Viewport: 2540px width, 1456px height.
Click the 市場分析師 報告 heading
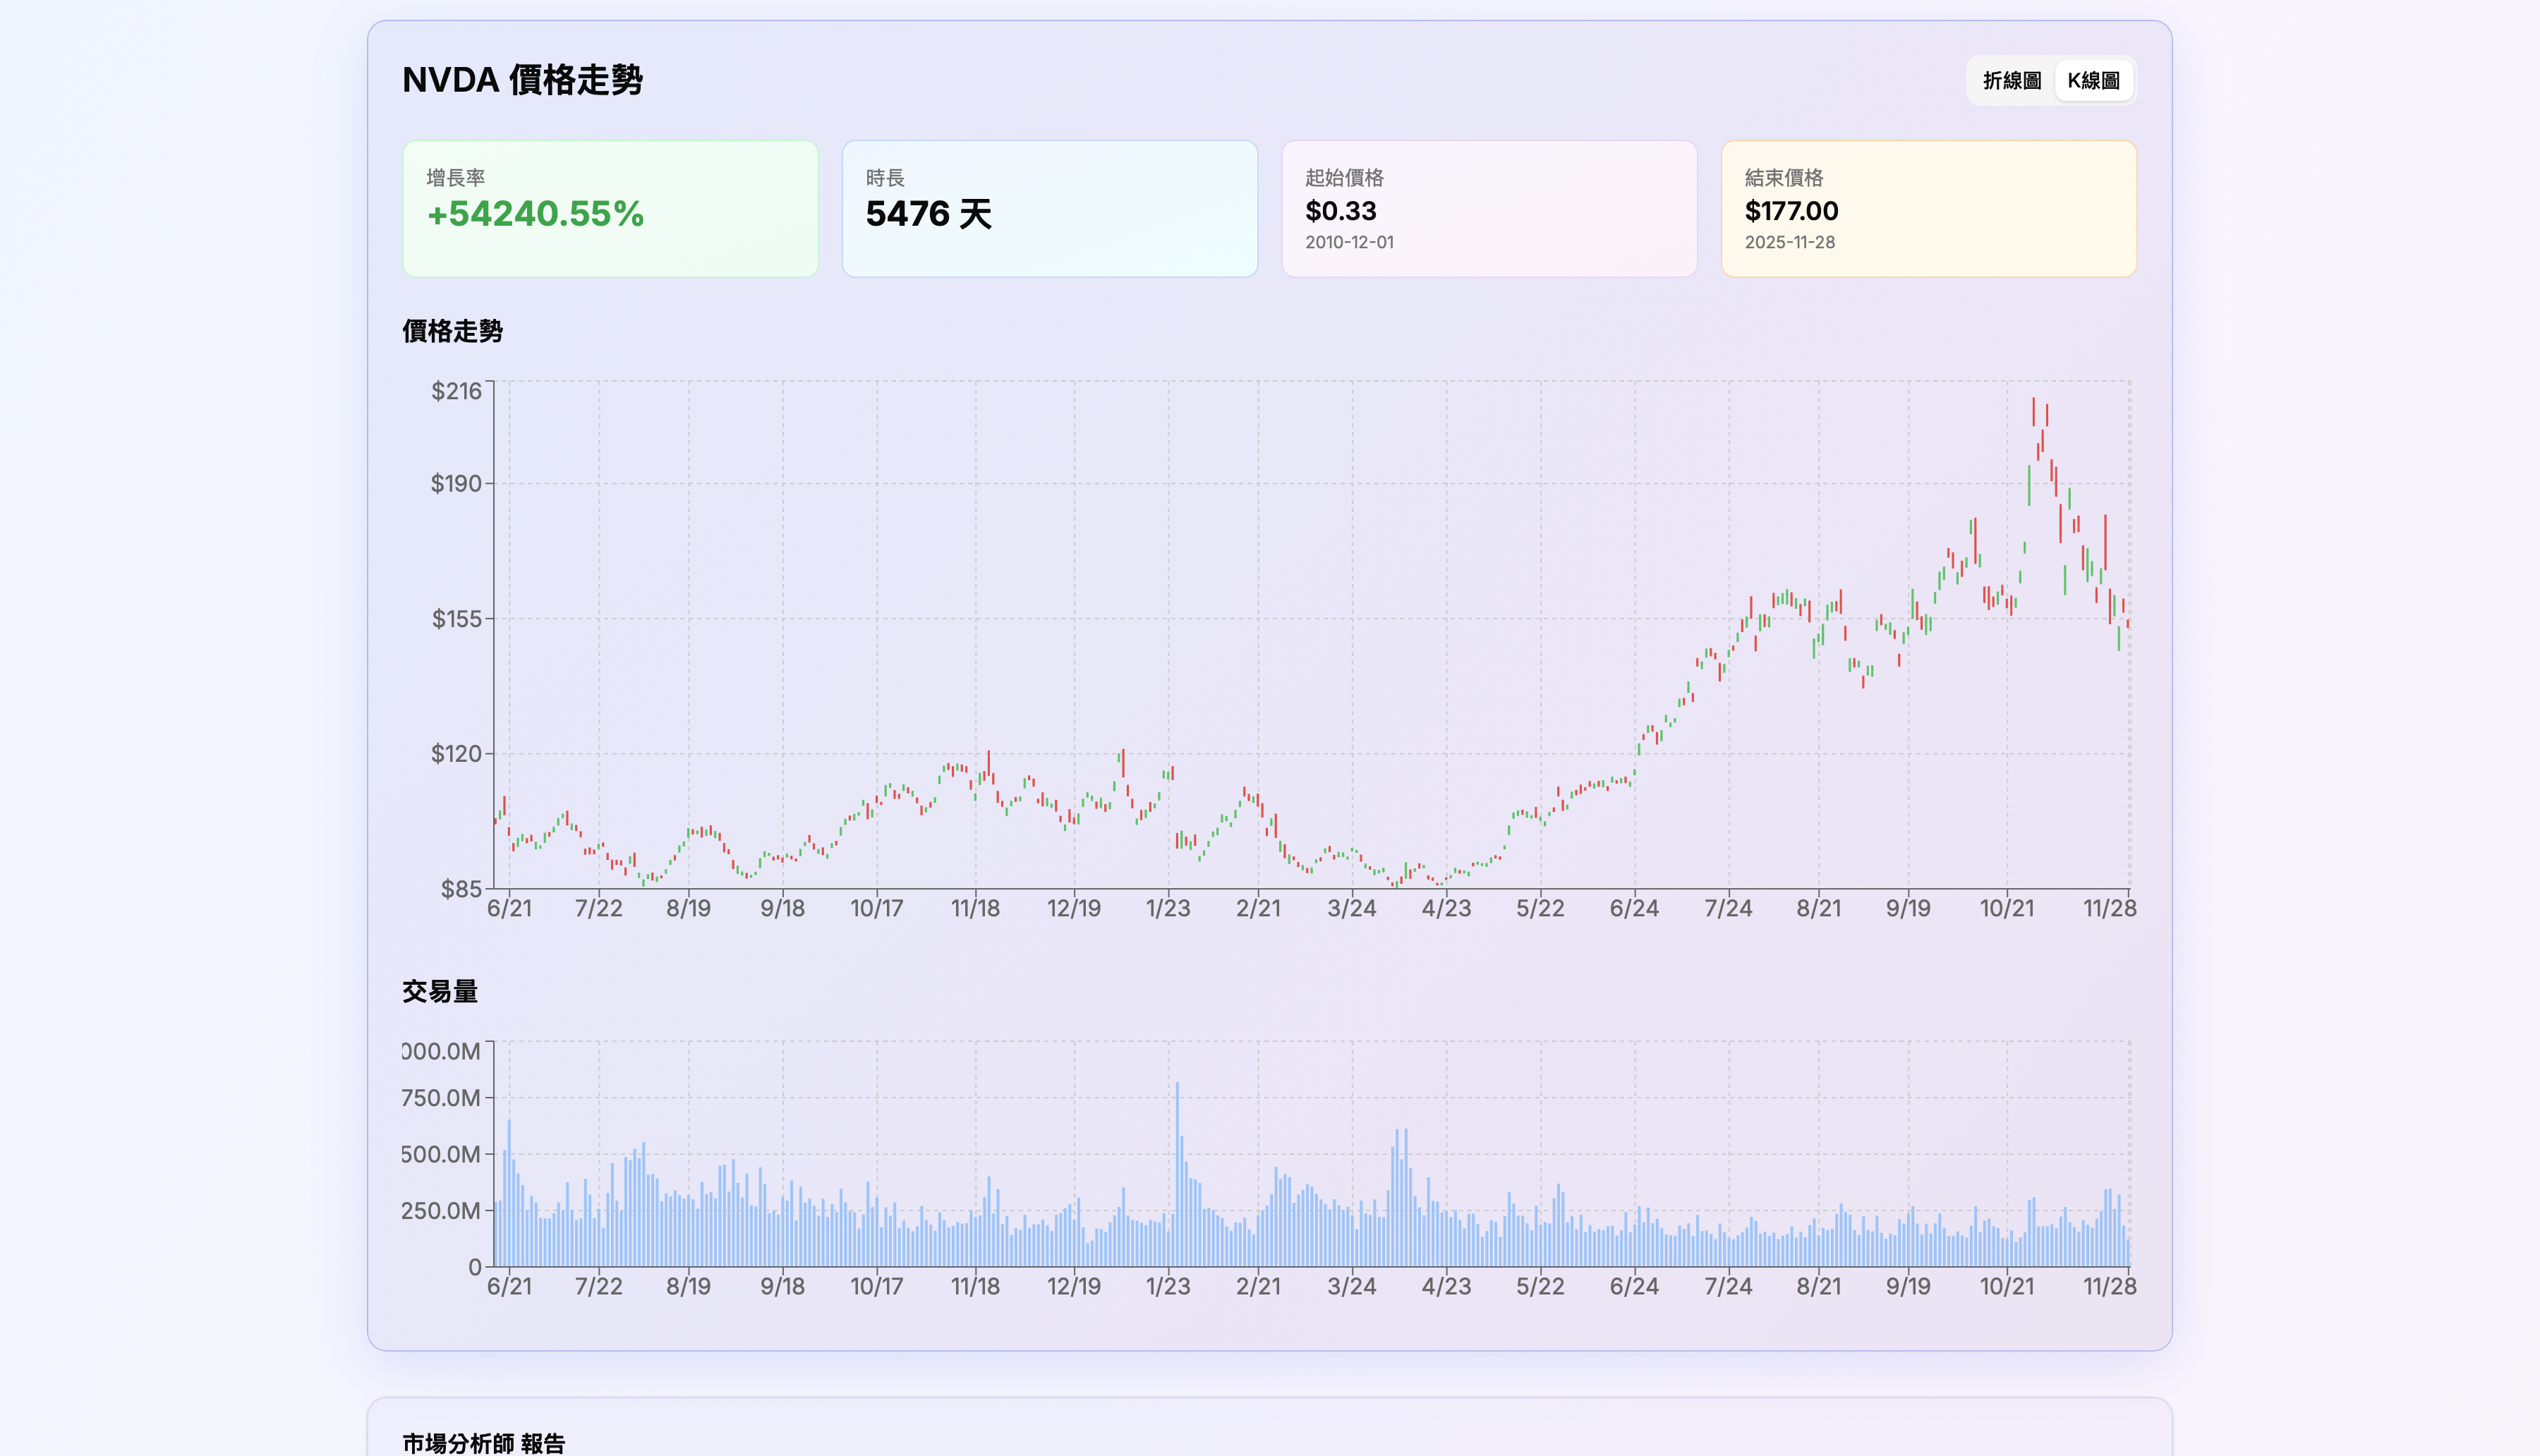point(484,1443)
